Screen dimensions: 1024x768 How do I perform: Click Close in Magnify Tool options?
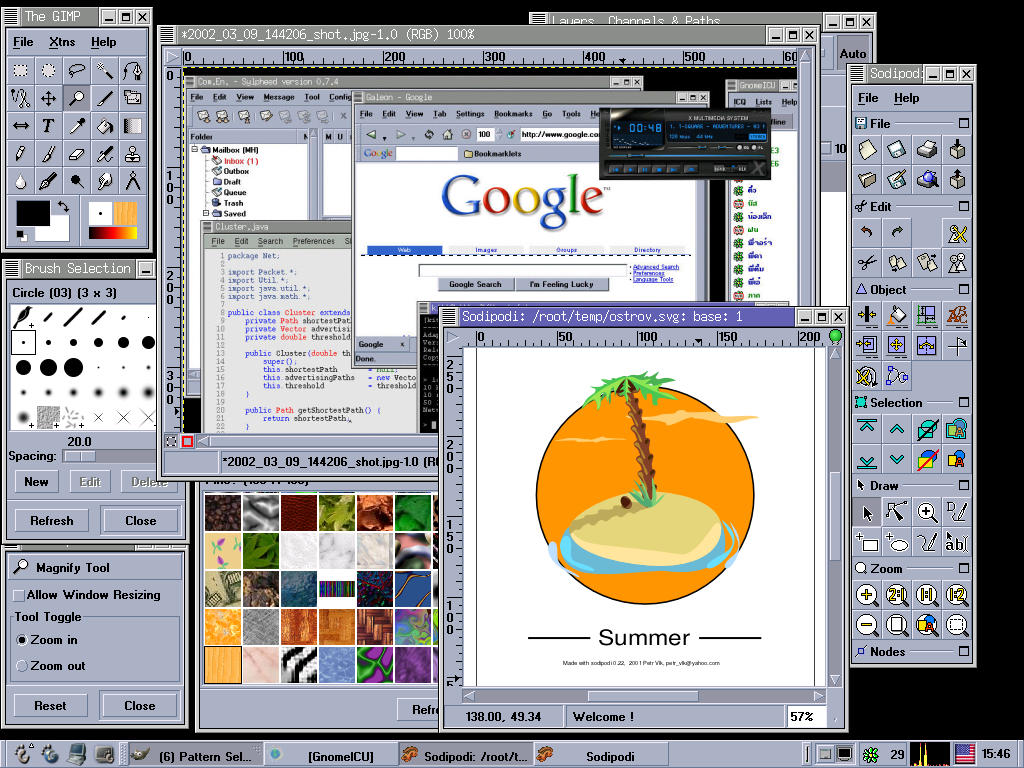(x=140, y=705)
